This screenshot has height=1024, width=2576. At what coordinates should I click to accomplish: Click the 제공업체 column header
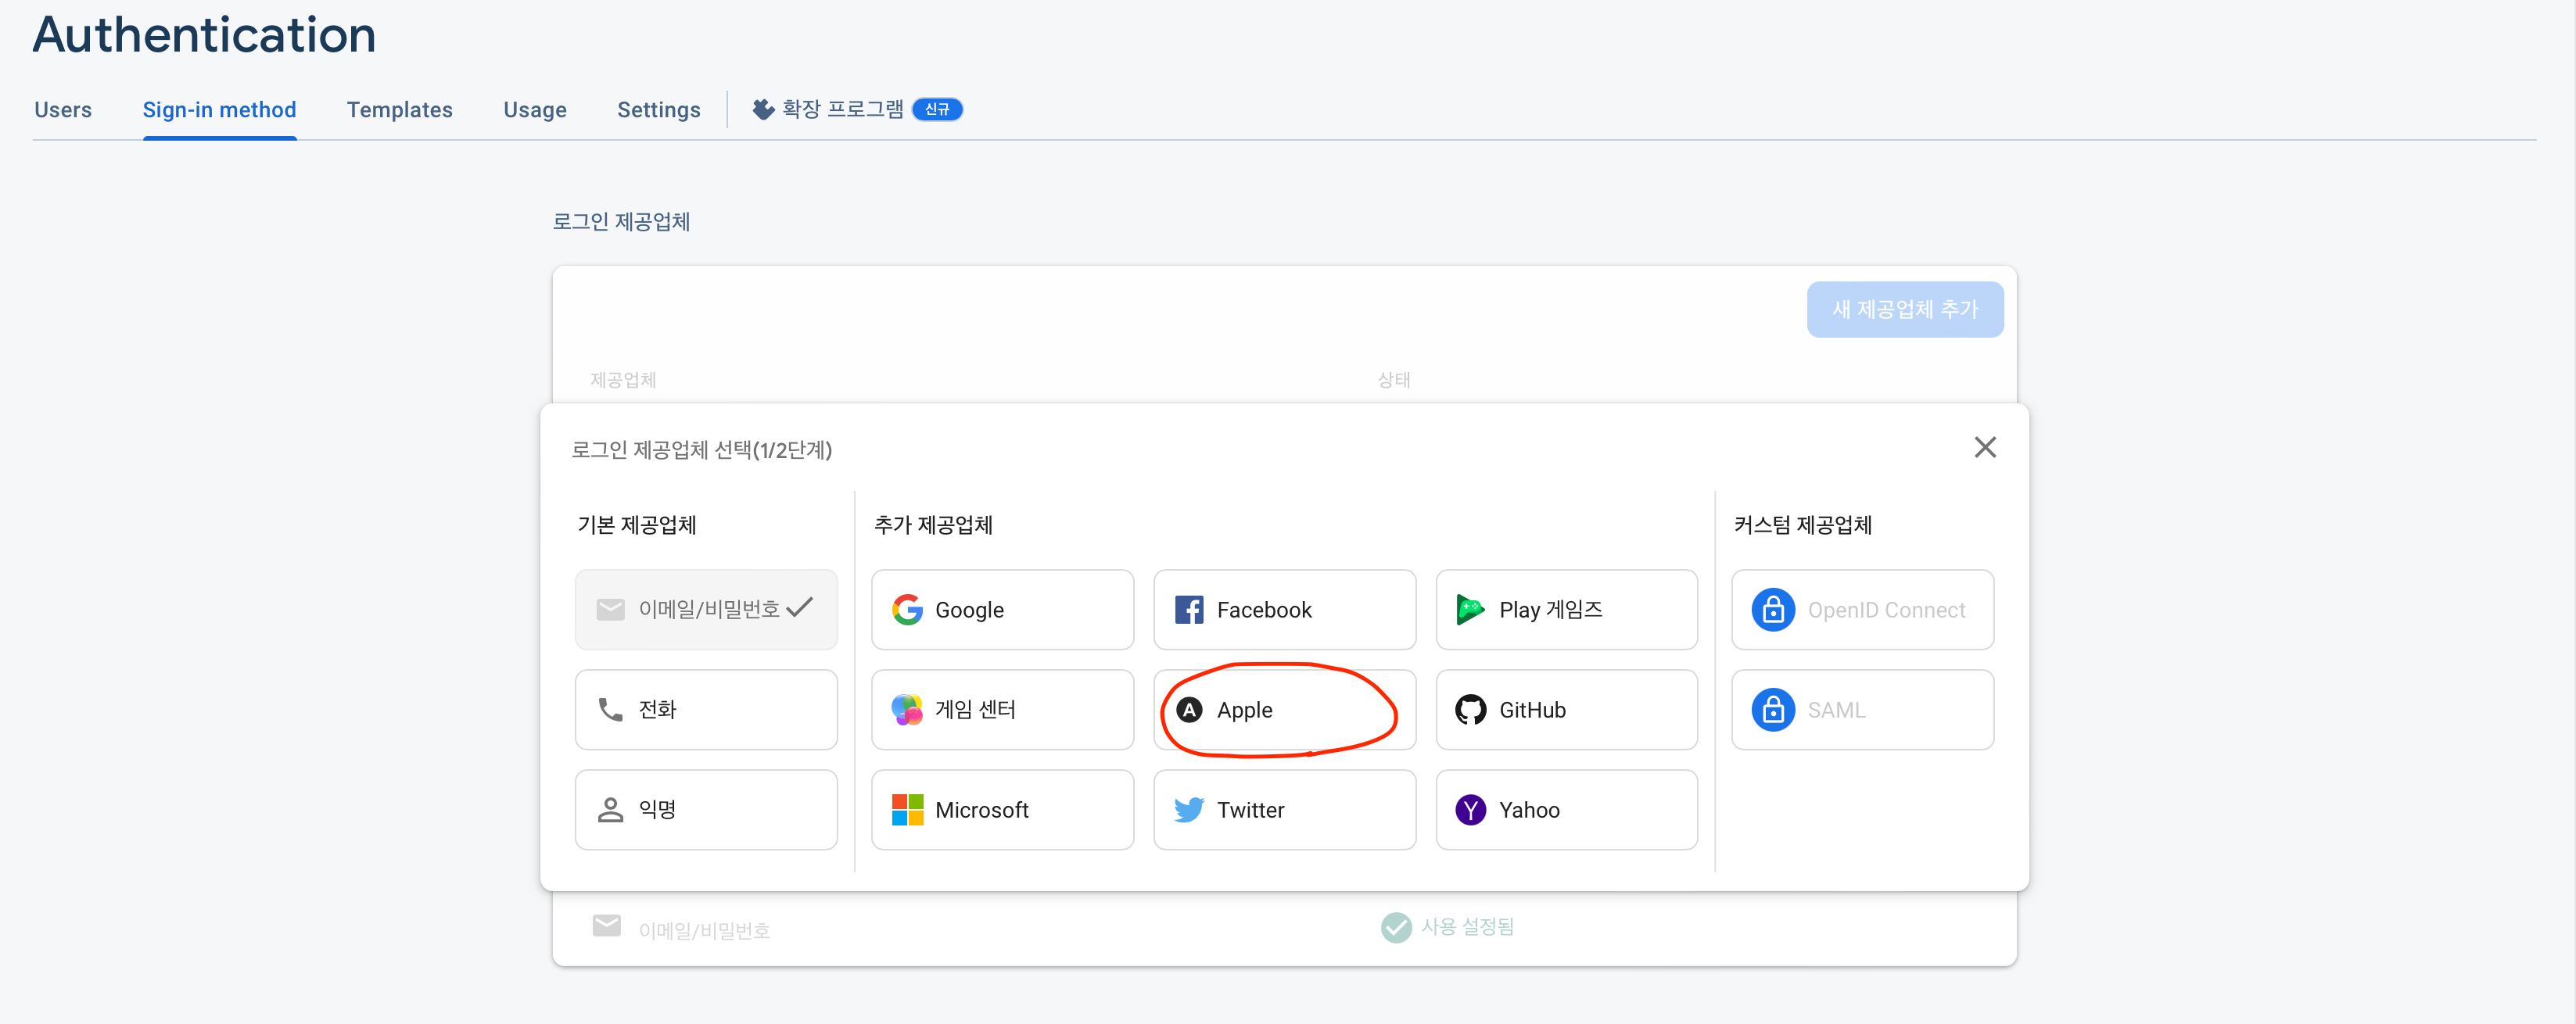623,380
